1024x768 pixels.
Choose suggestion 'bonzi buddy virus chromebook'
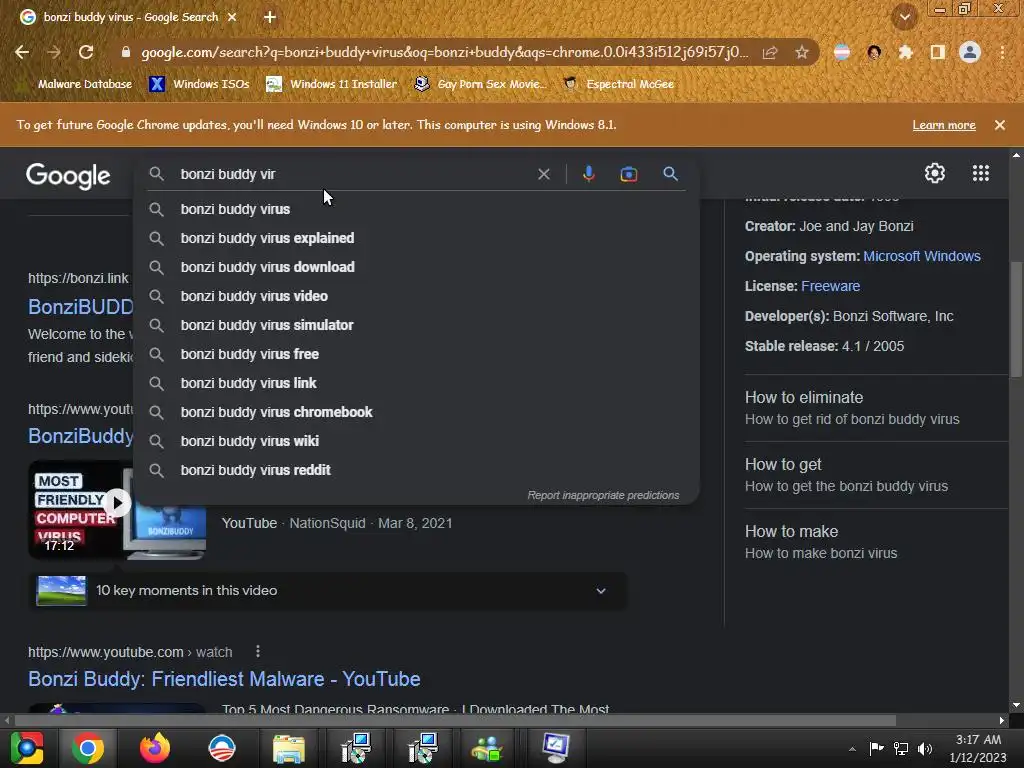click(x=417, y=412)
